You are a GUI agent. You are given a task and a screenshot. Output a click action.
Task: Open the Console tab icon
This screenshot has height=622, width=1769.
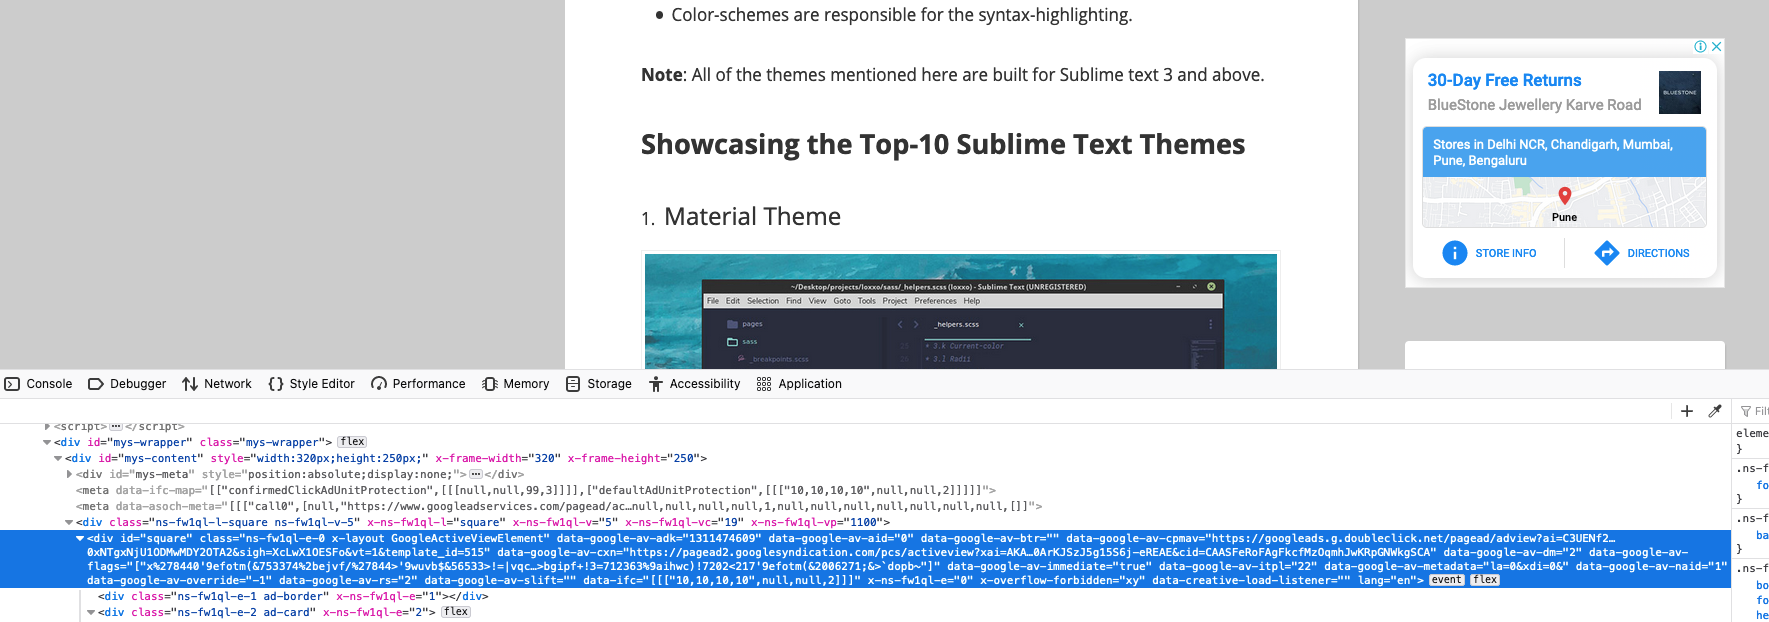click(12, 384)
